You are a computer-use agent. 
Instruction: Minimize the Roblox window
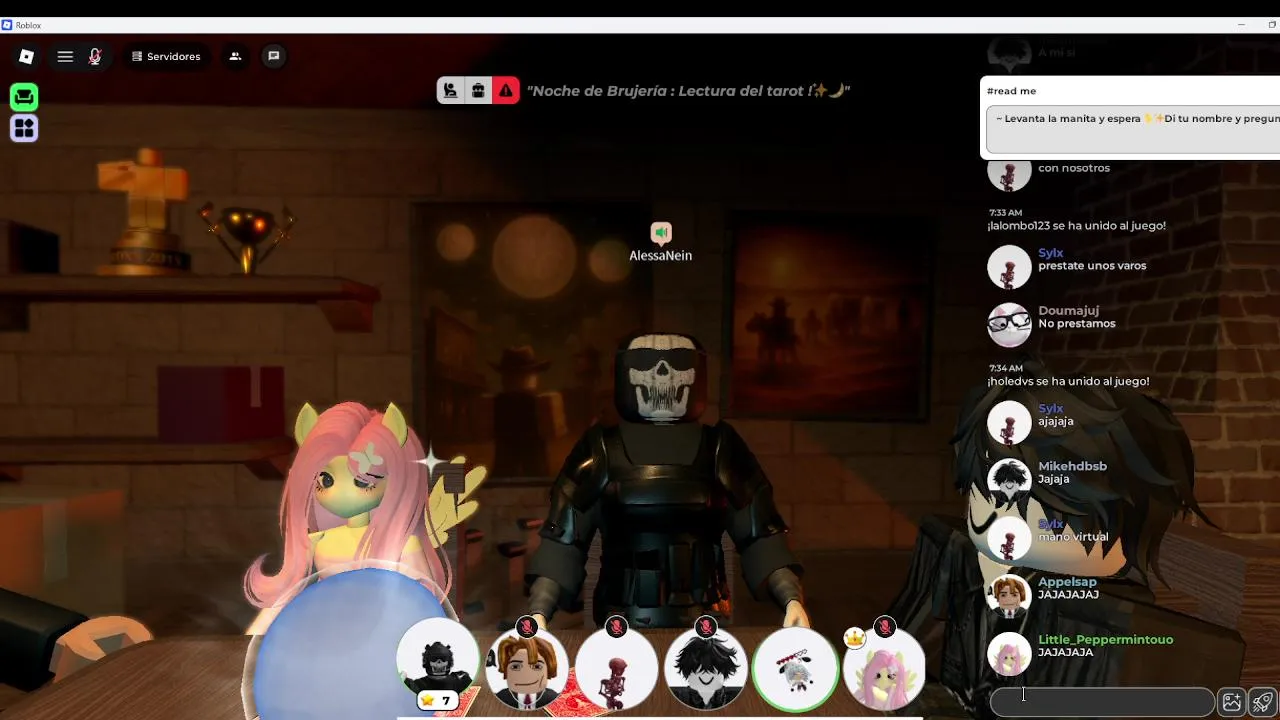(1242, 25)
